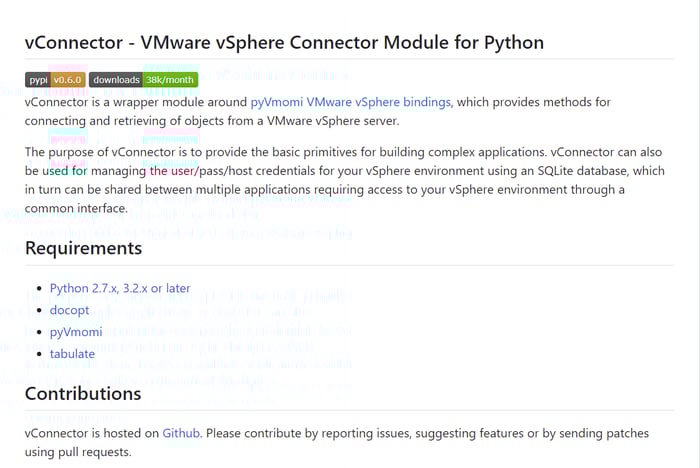700x468 pixels.
Task: Click the 'The purpose of vConnector' sentence start
Action: coord(100,152)
